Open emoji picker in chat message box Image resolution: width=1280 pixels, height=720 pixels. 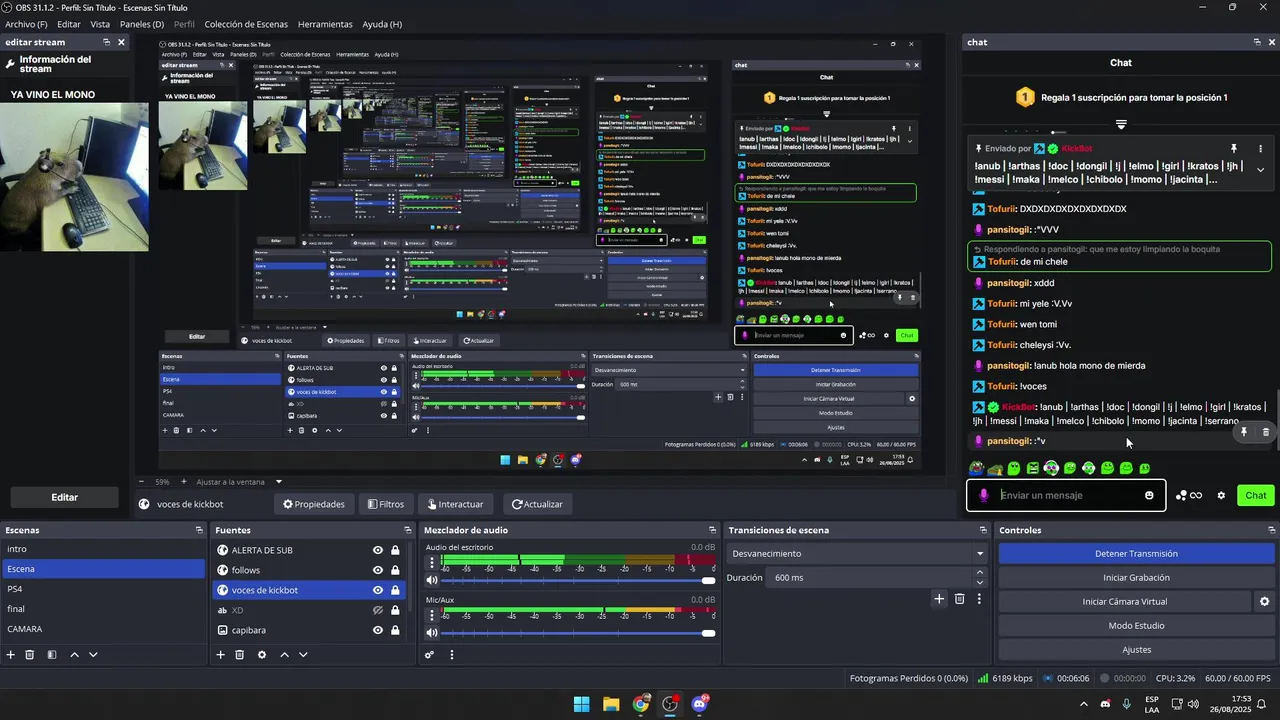pos(1149,495)
